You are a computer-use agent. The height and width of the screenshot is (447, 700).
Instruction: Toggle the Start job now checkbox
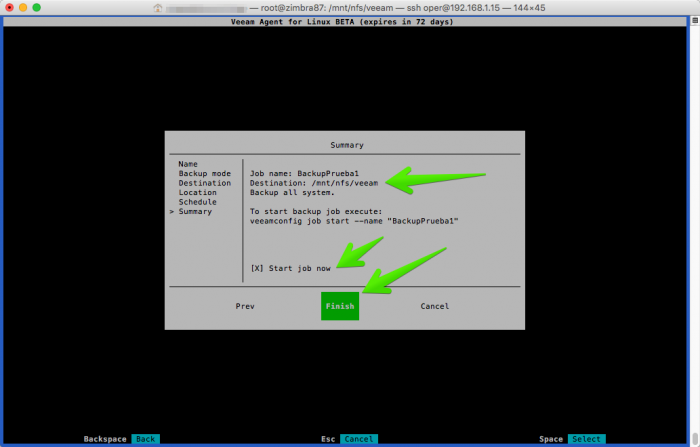257,268
